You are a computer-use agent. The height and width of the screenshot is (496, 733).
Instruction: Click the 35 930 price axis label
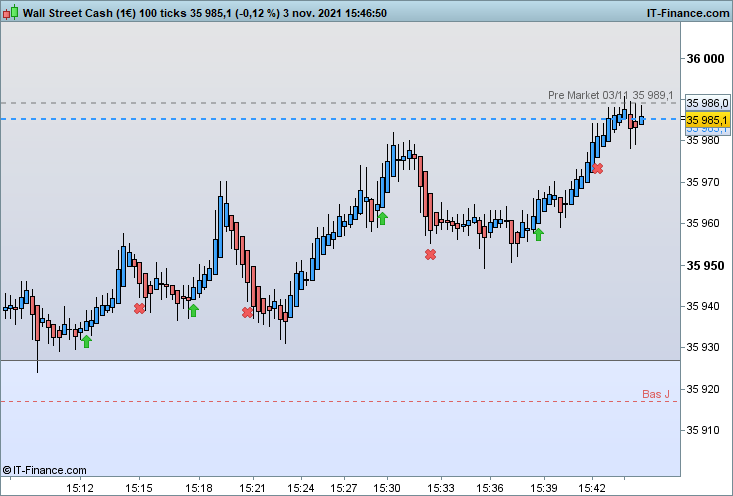tap(702, 347)
